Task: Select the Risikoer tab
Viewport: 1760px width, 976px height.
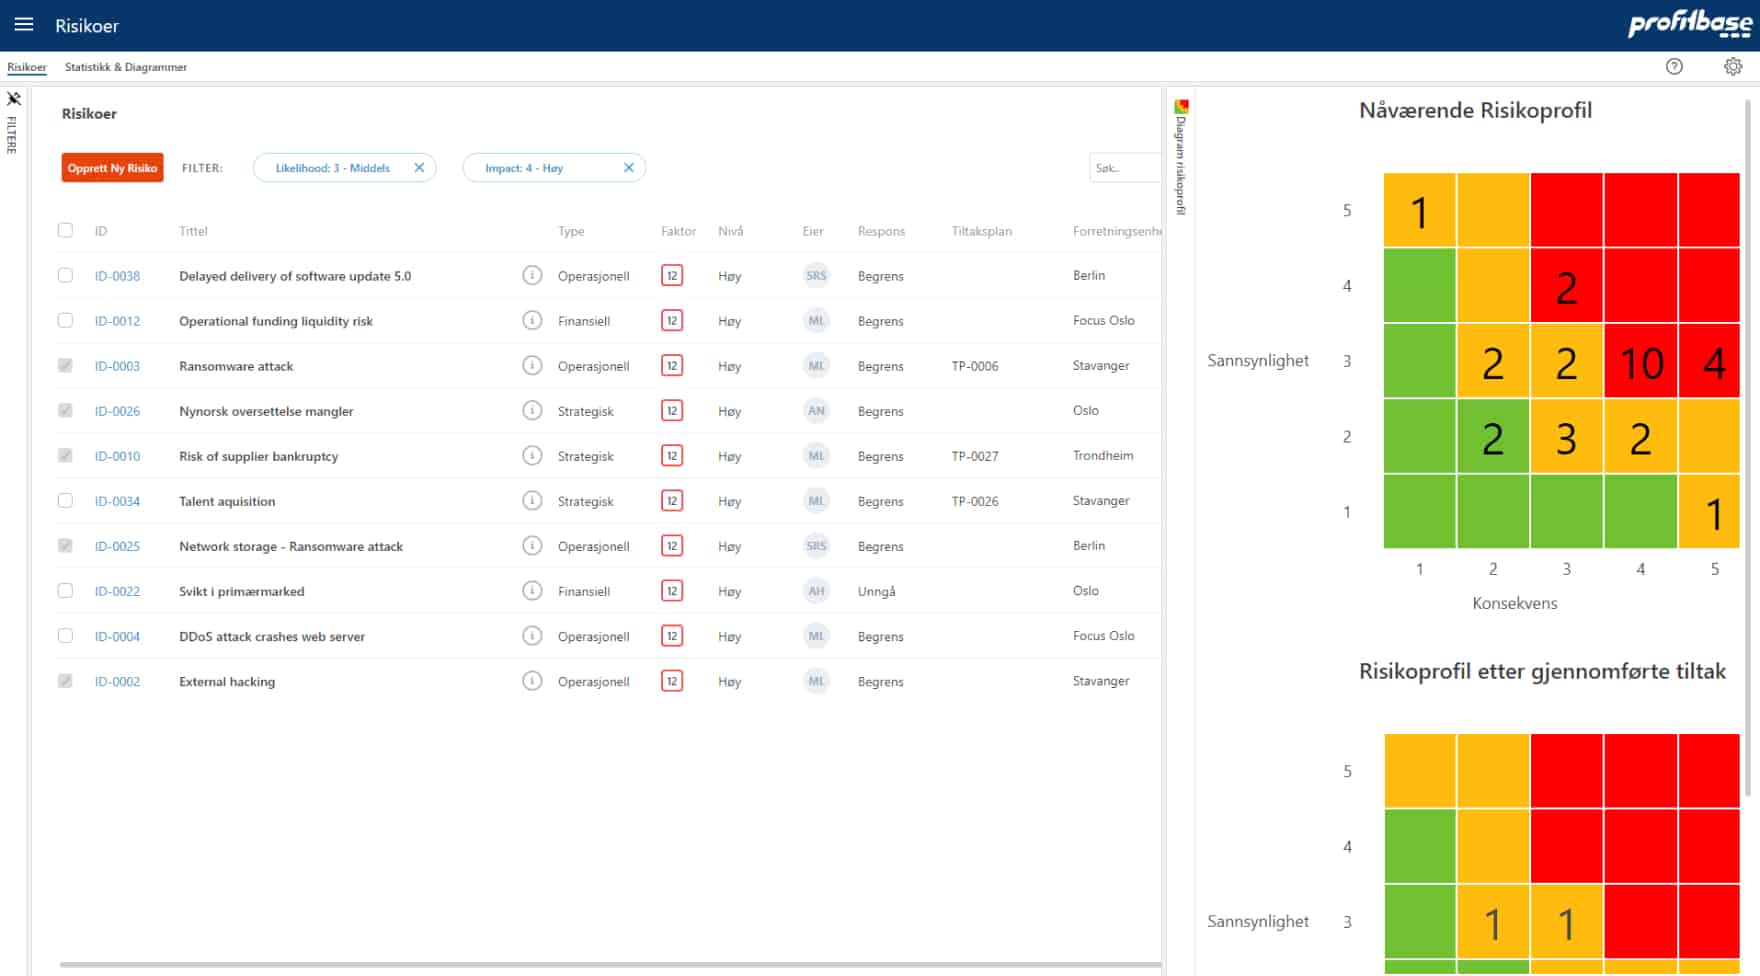Action: pos(27,67)
